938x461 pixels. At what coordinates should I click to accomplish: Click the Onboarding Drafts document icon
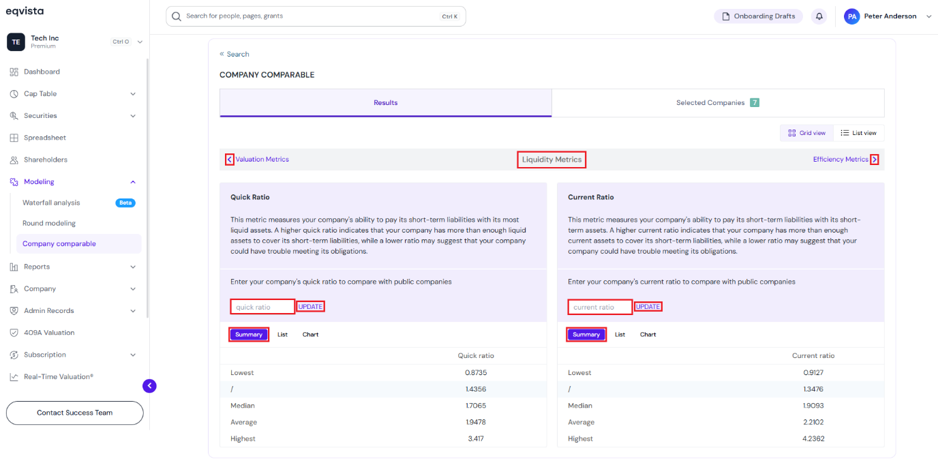pyautogui.click(x=726, y=16)
